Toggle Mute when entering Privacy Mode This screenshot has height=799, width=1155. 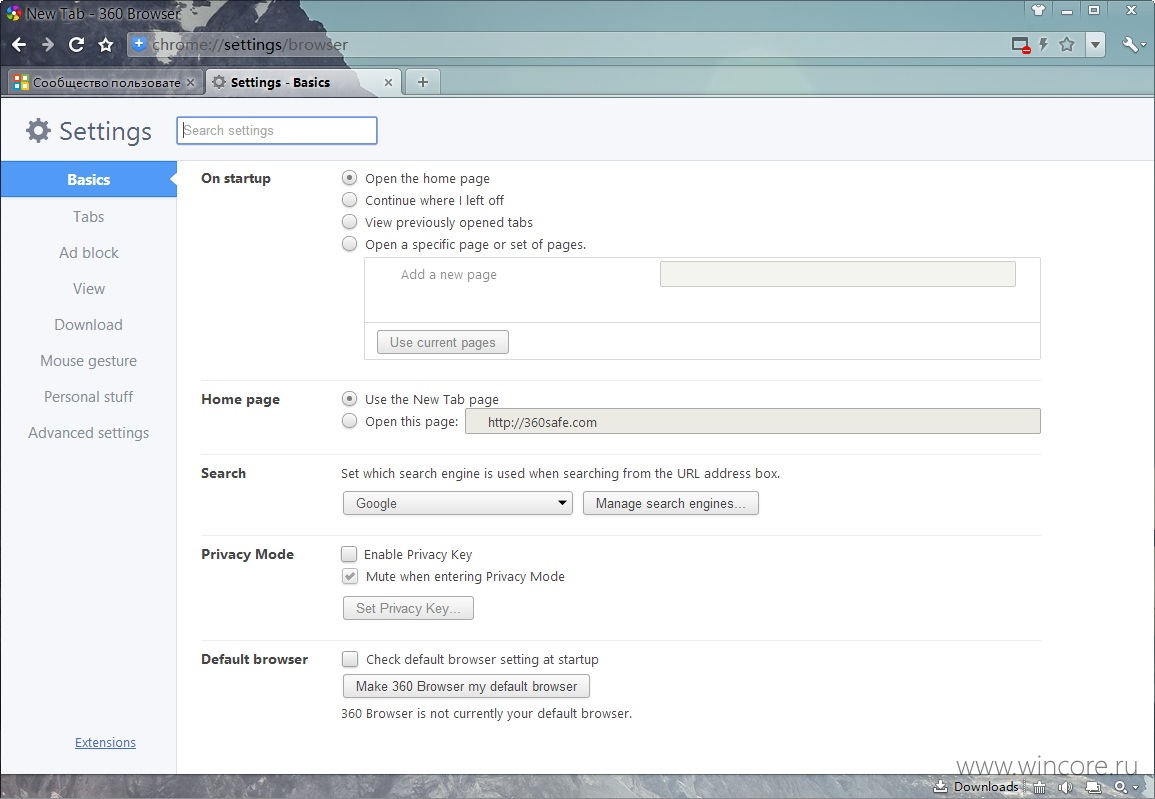coord(351,576)
